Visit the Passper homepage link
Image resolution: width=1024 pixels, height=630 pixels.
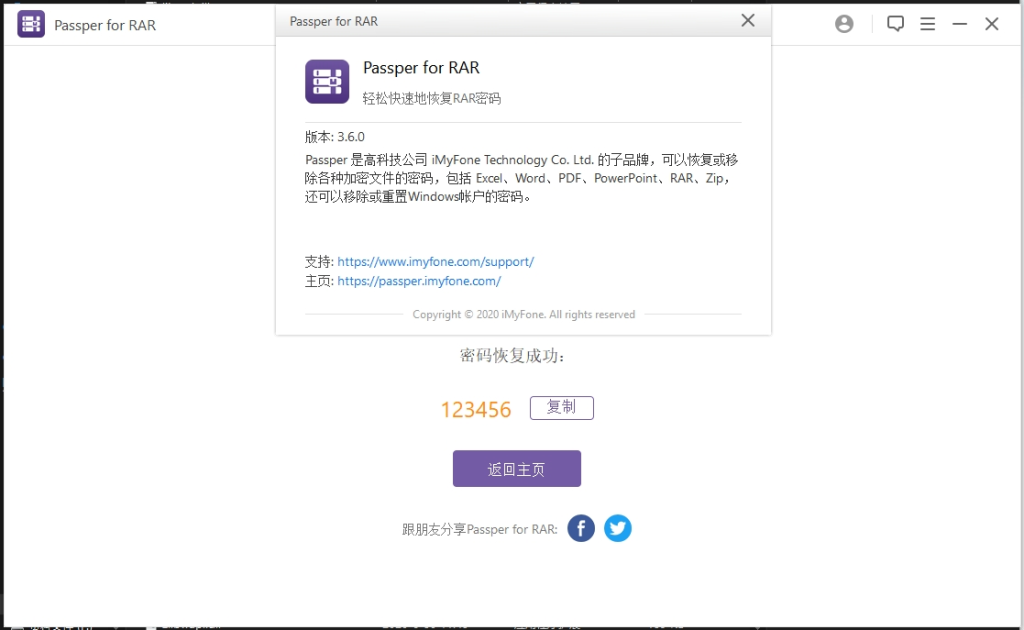(x=418, y=281)
